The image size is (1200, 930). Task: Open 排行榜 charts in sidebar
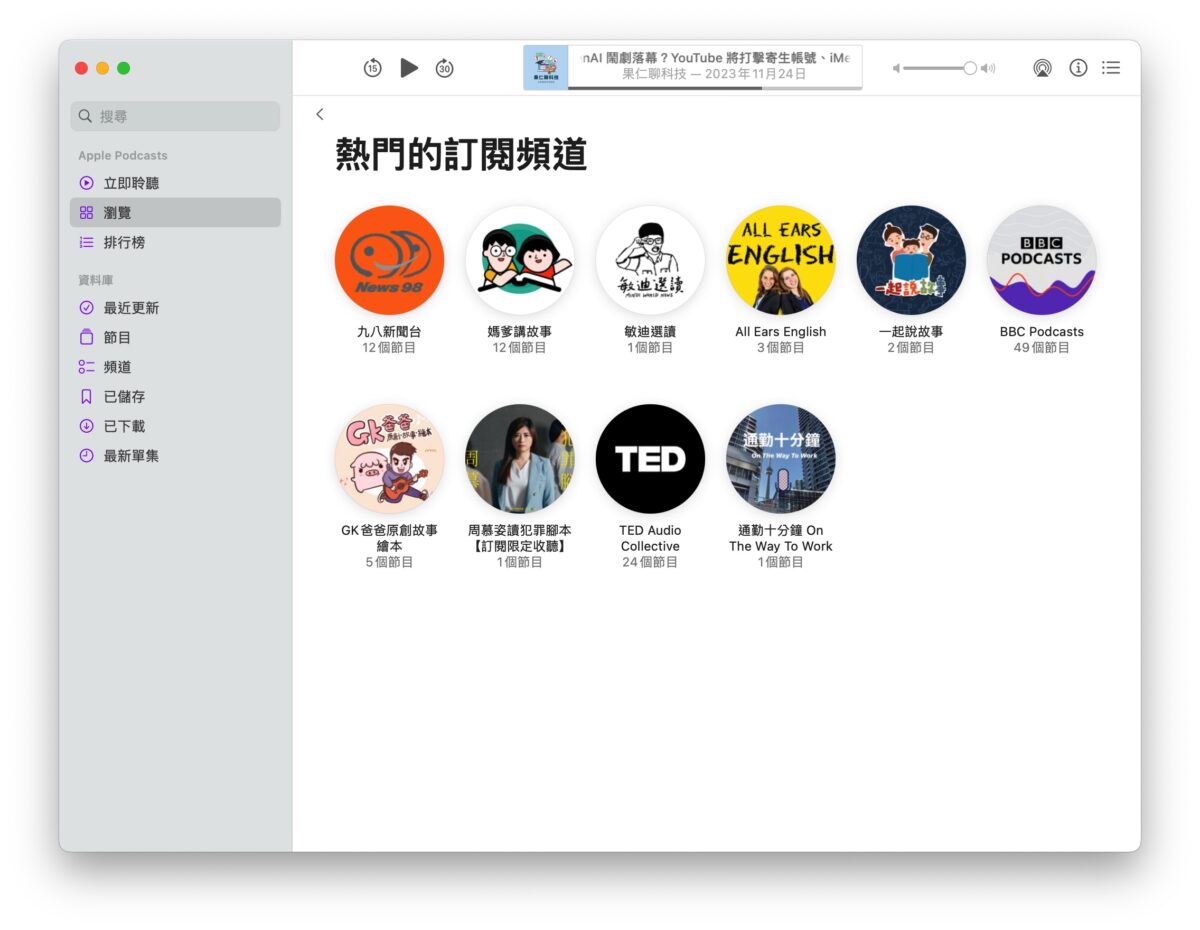click(175, 242)
